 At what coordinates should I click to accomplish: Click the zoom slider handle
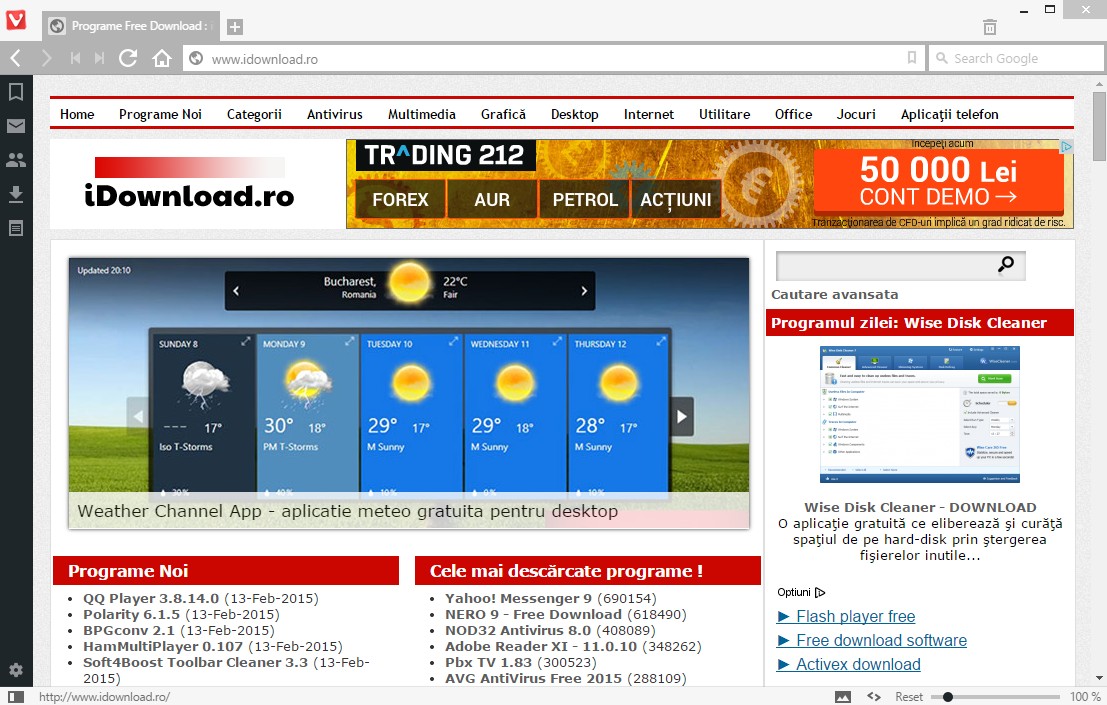coord(947,697)
